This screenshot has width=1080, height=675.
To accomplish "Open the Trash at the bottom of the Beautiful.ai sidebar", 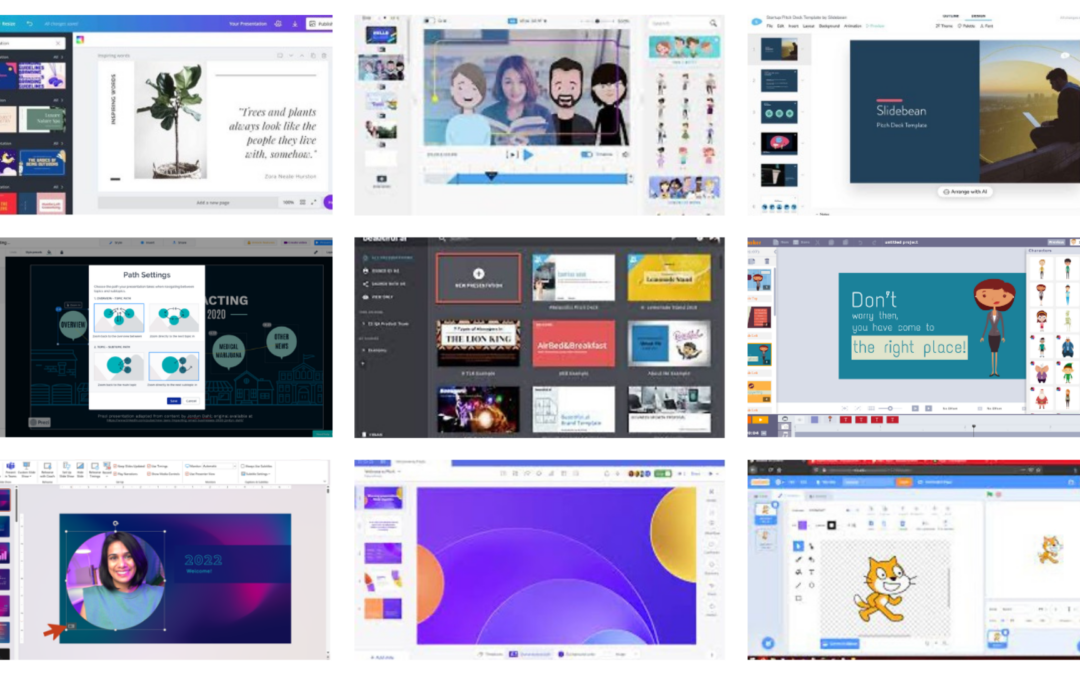I will coord(372,435).
